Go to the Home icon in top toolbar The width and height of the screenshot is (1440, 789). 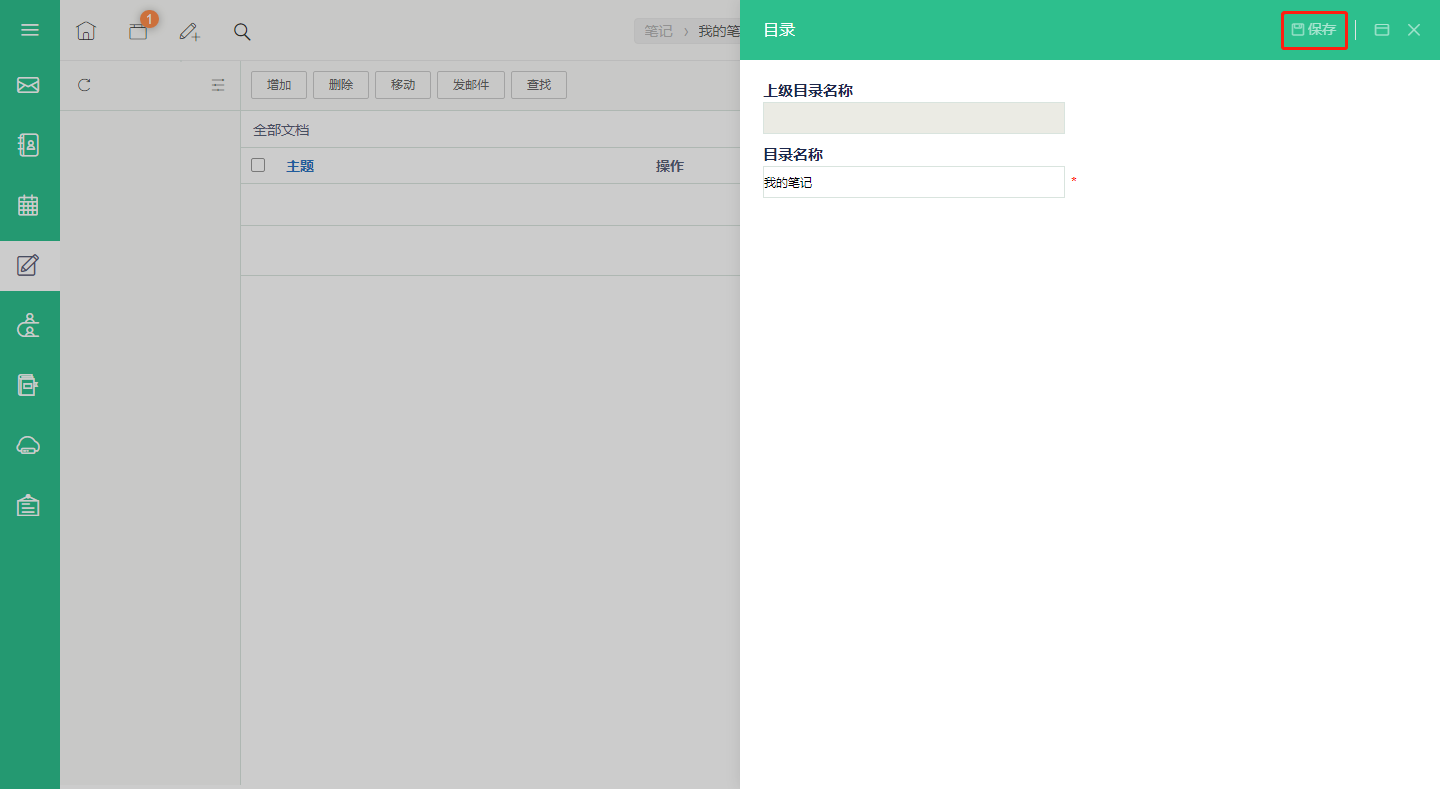point(86,31)
